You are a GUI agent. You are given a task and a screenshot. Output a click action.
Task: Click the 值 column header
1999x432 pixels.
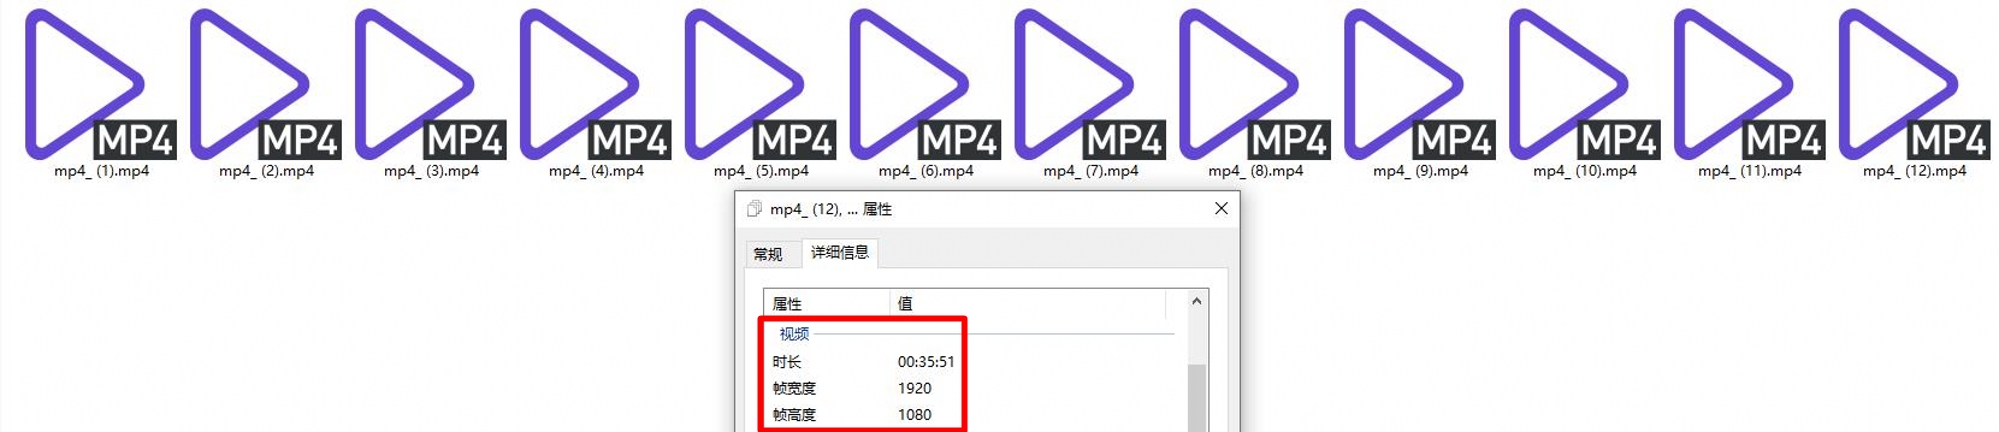[x=1027, y=303]
